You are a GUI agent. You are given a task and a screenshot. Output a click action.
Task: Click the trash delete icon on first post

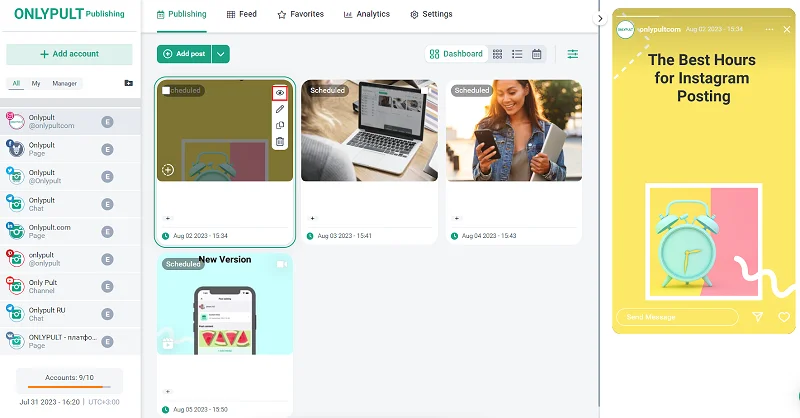[280, 142]
